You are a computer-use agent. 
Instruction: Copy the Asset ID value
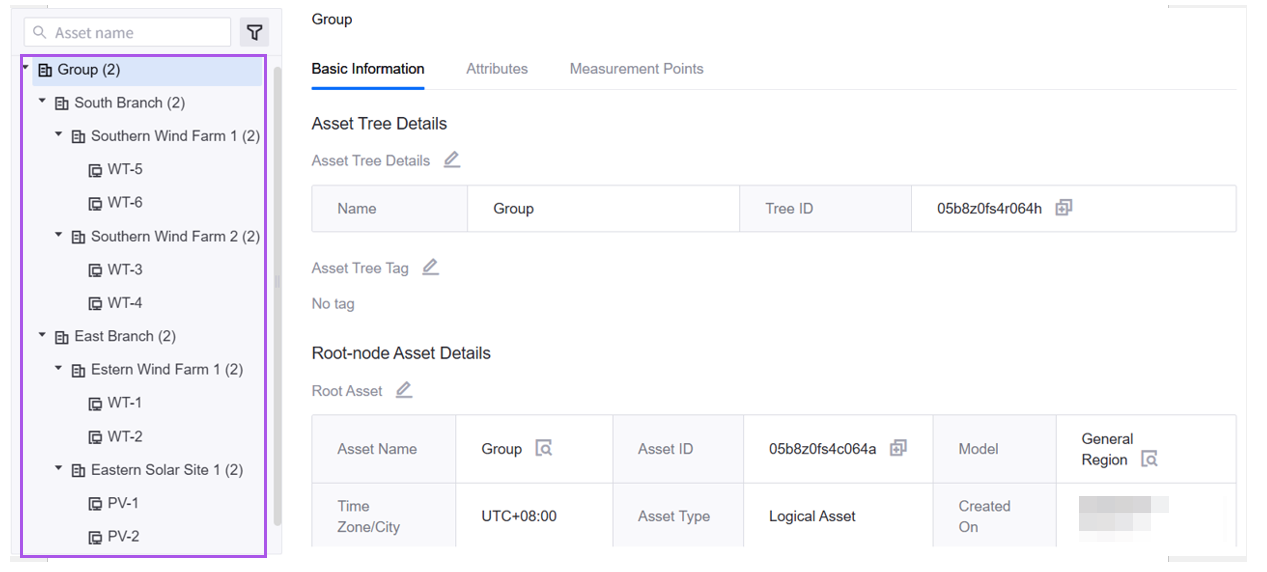pyautogui.click(x=898, y=448)
